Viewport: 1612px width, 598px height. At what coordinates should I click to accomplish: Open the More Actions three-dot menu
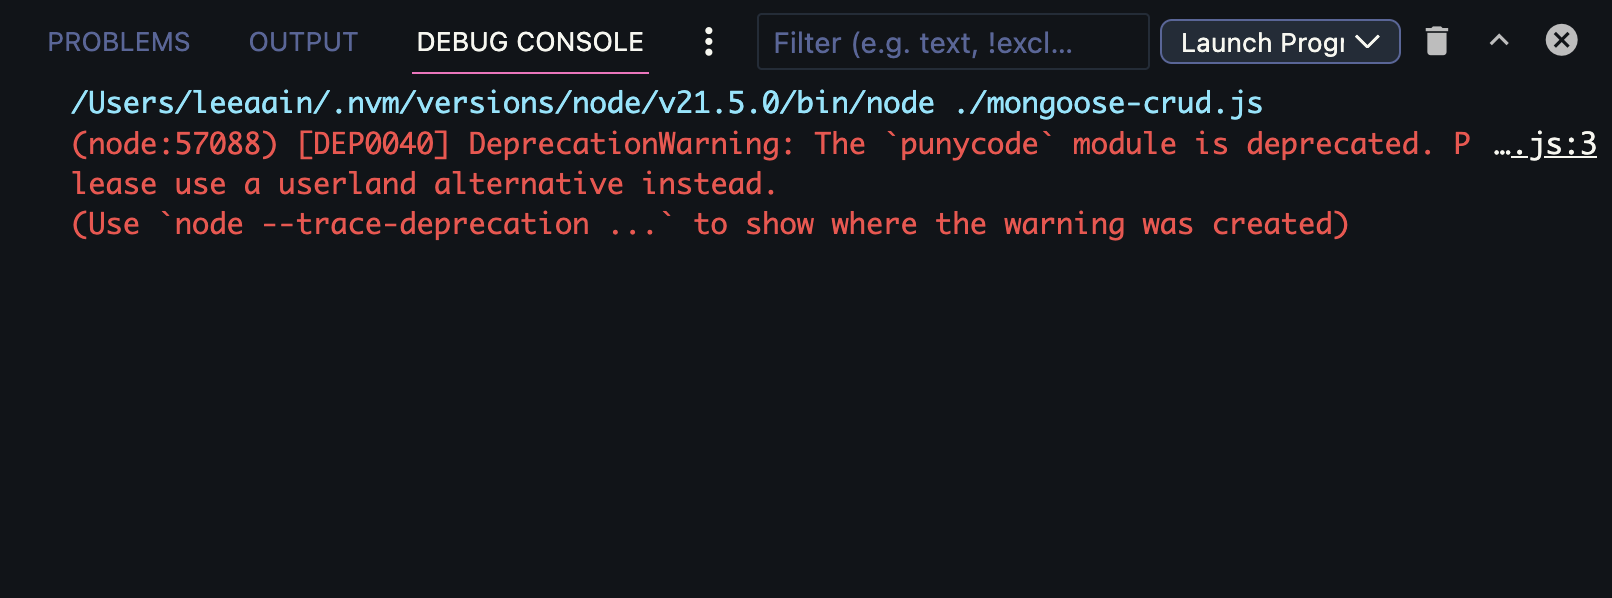708,42
